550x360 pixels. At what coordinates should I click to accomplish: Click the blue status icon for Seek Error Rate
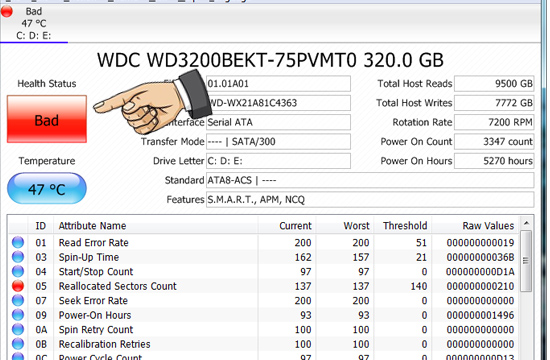click(18, 300)
